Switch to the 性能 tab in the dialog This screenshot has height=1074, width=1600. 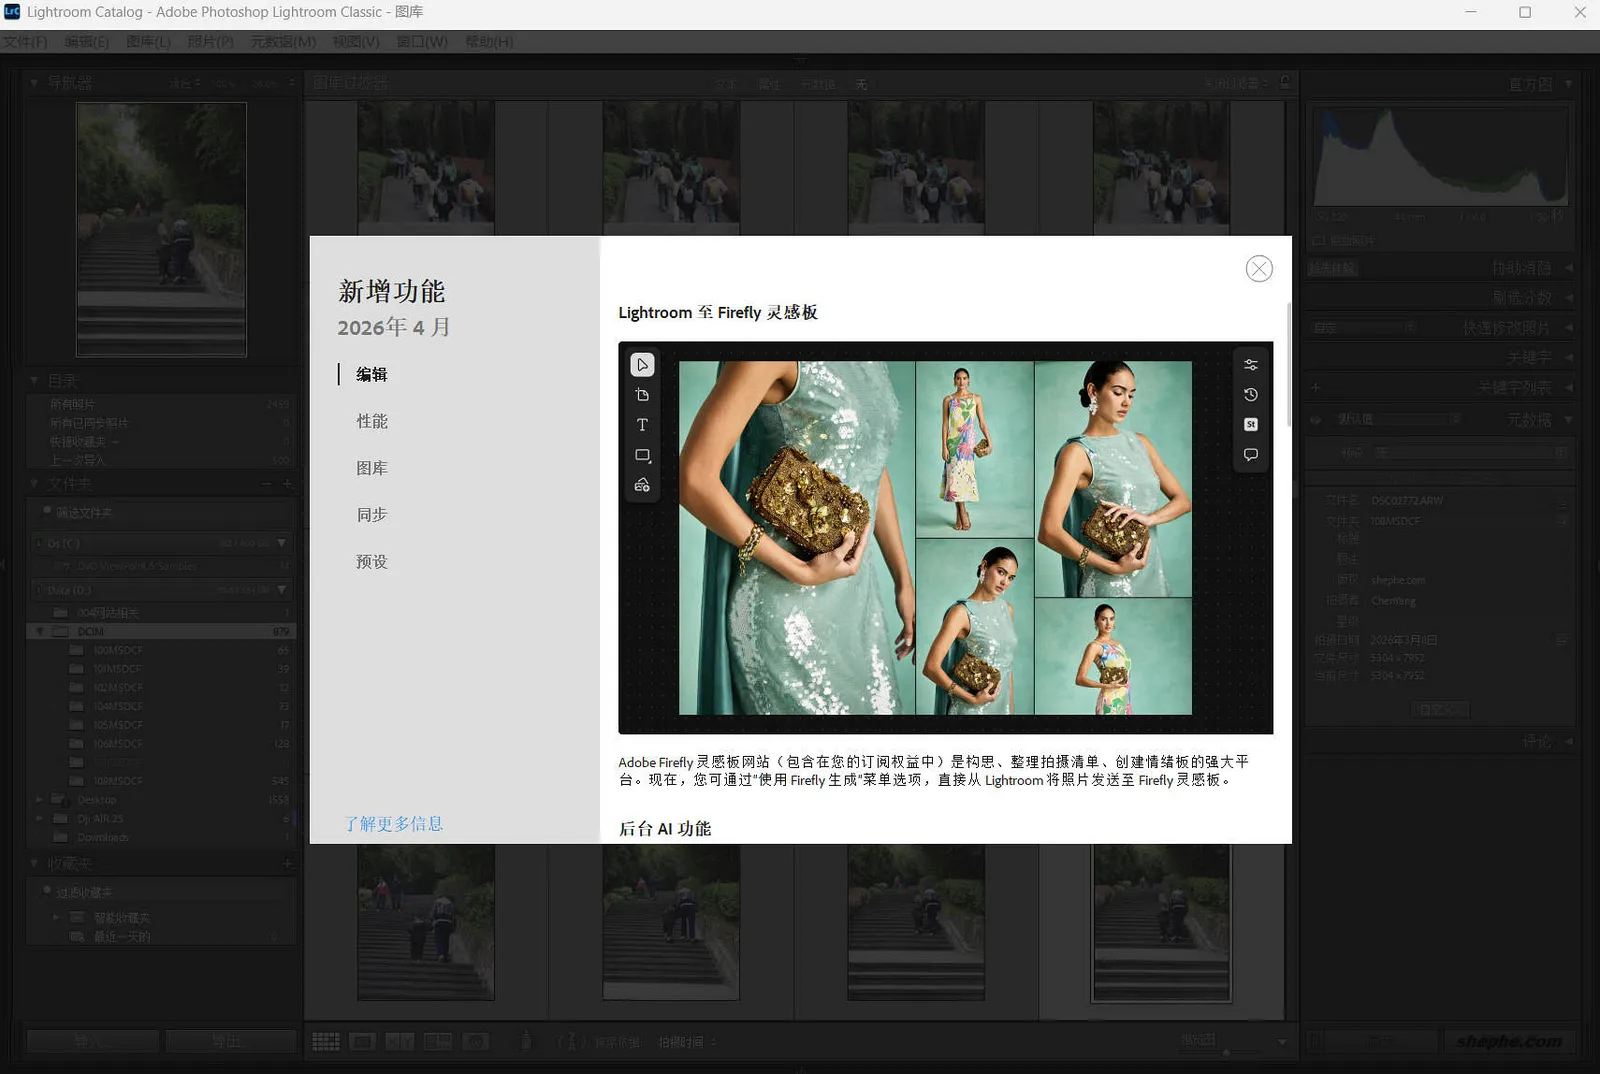[x=371, y=421]
